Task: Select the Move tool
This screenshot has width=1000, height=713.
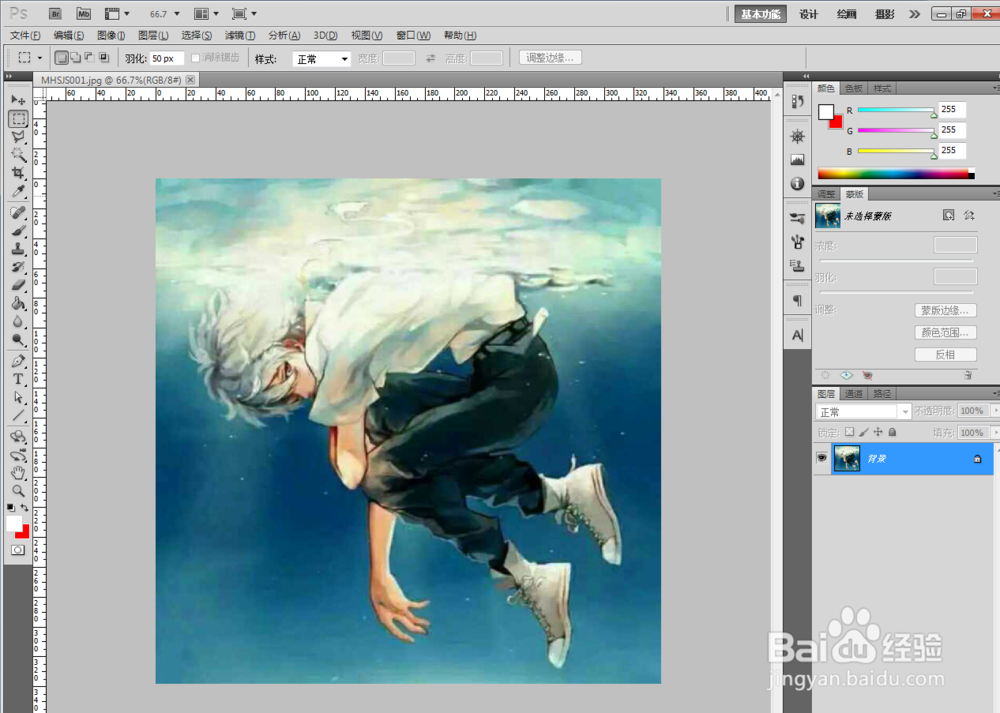Action: [x=18, y=100]
